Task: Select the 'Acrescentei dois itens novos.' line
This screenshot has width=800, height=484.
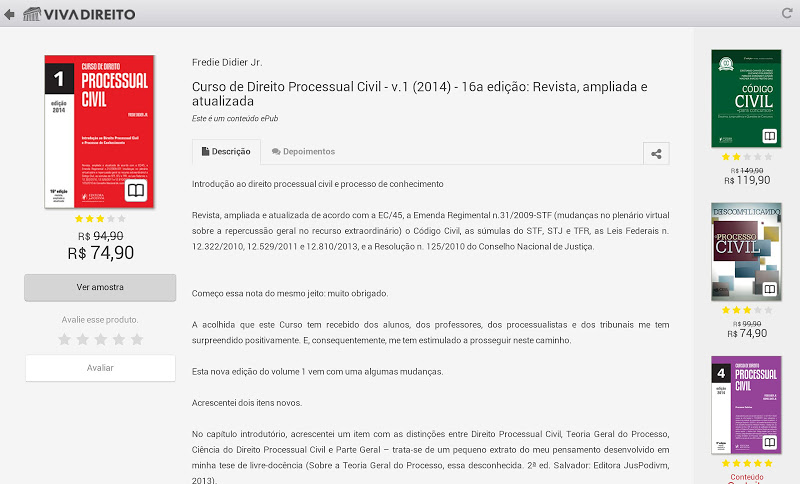Action: click(x=247, y=403)
